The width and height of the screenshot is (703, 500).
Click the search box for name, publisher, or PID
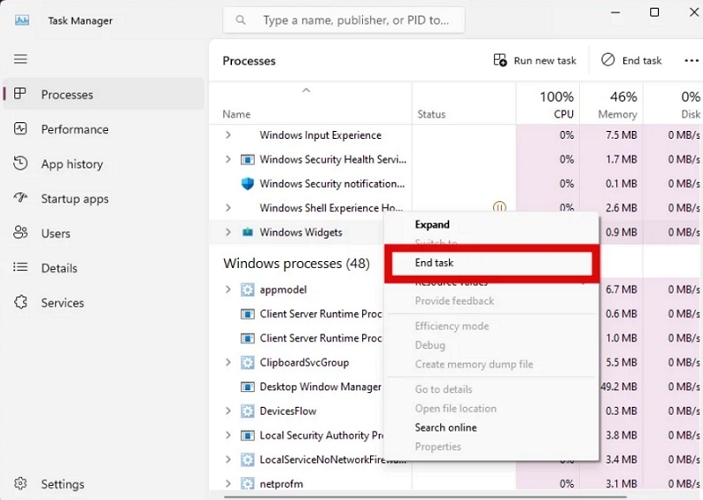pyautogui.click(x=343, y=20)
